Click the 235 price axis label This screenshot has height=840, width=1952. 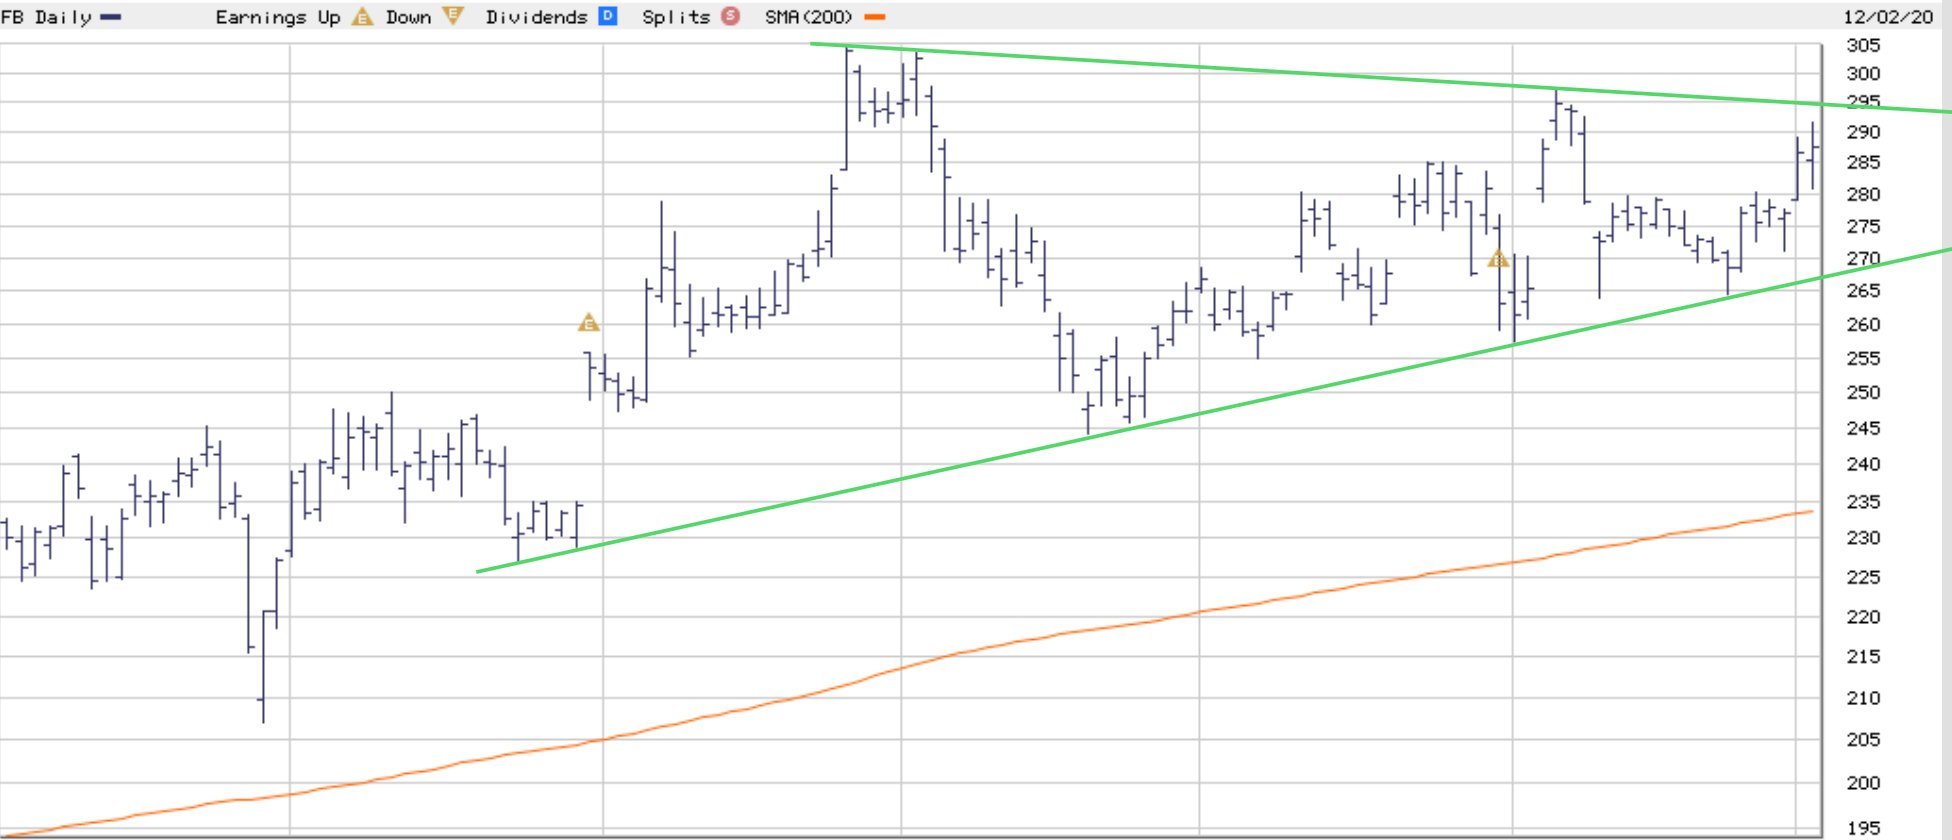pyautogui.click(x=1863, y=501)
